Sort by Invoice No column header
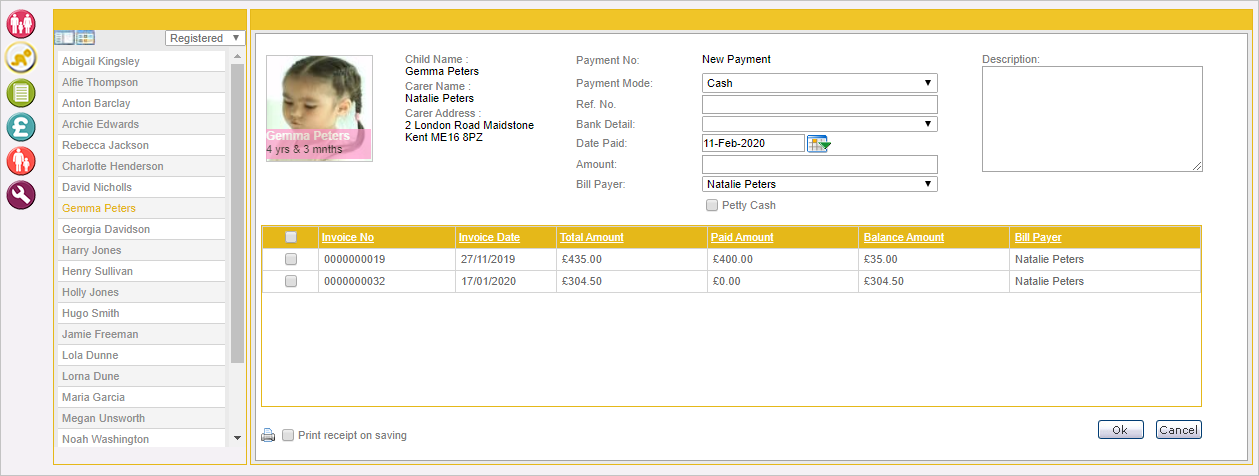1259x476 pixels. [347, 238]
